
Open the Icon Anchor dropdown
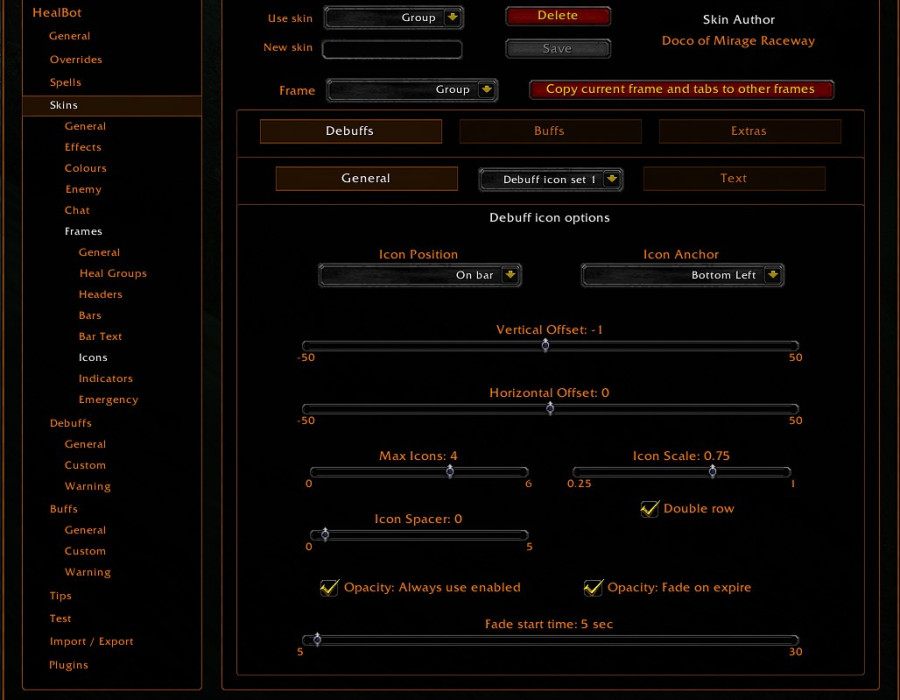(682, 275)
